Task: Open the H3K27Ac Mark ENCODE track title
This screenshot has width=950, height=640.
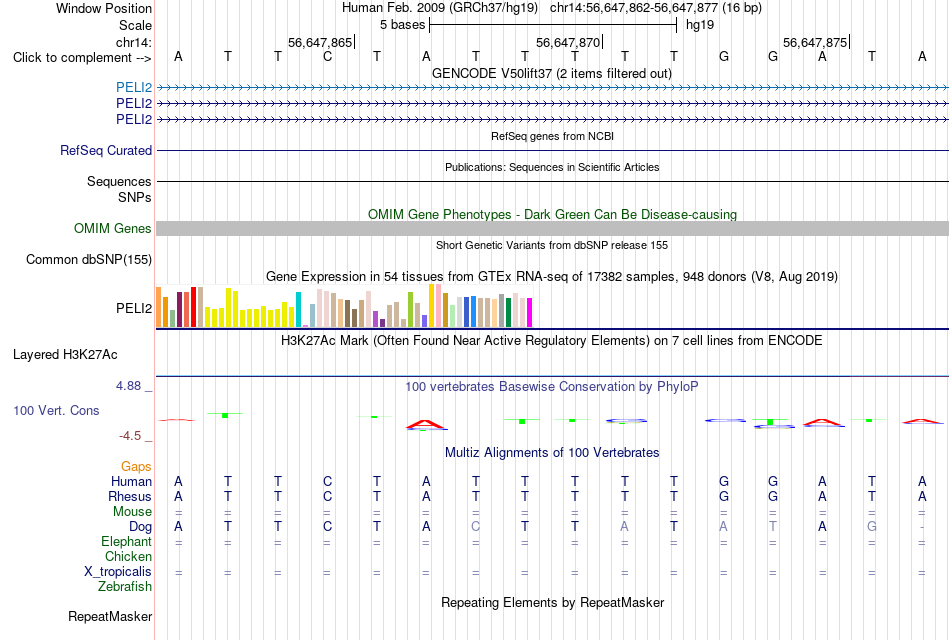Action: point(552,341)
